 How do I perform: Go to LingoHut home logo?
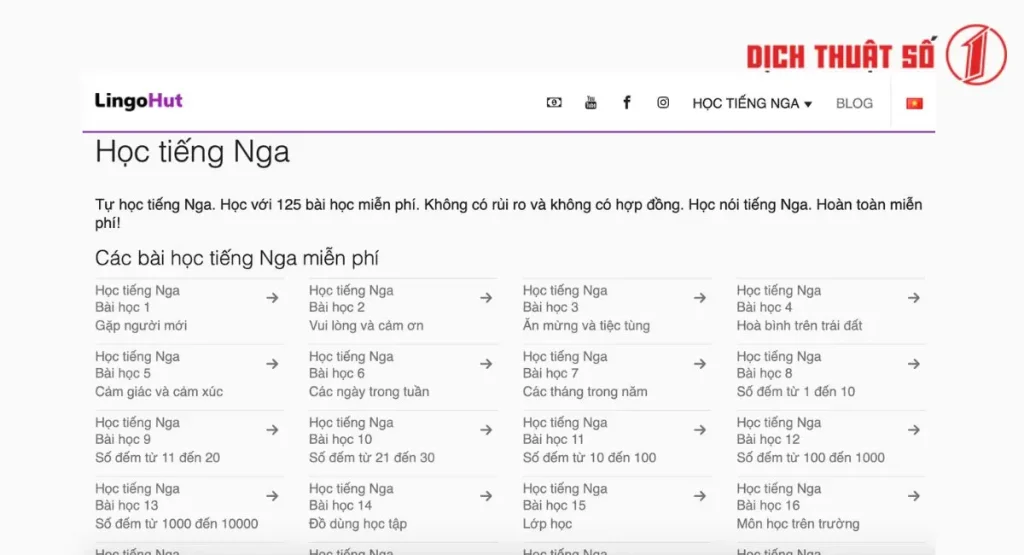(138, 101)
